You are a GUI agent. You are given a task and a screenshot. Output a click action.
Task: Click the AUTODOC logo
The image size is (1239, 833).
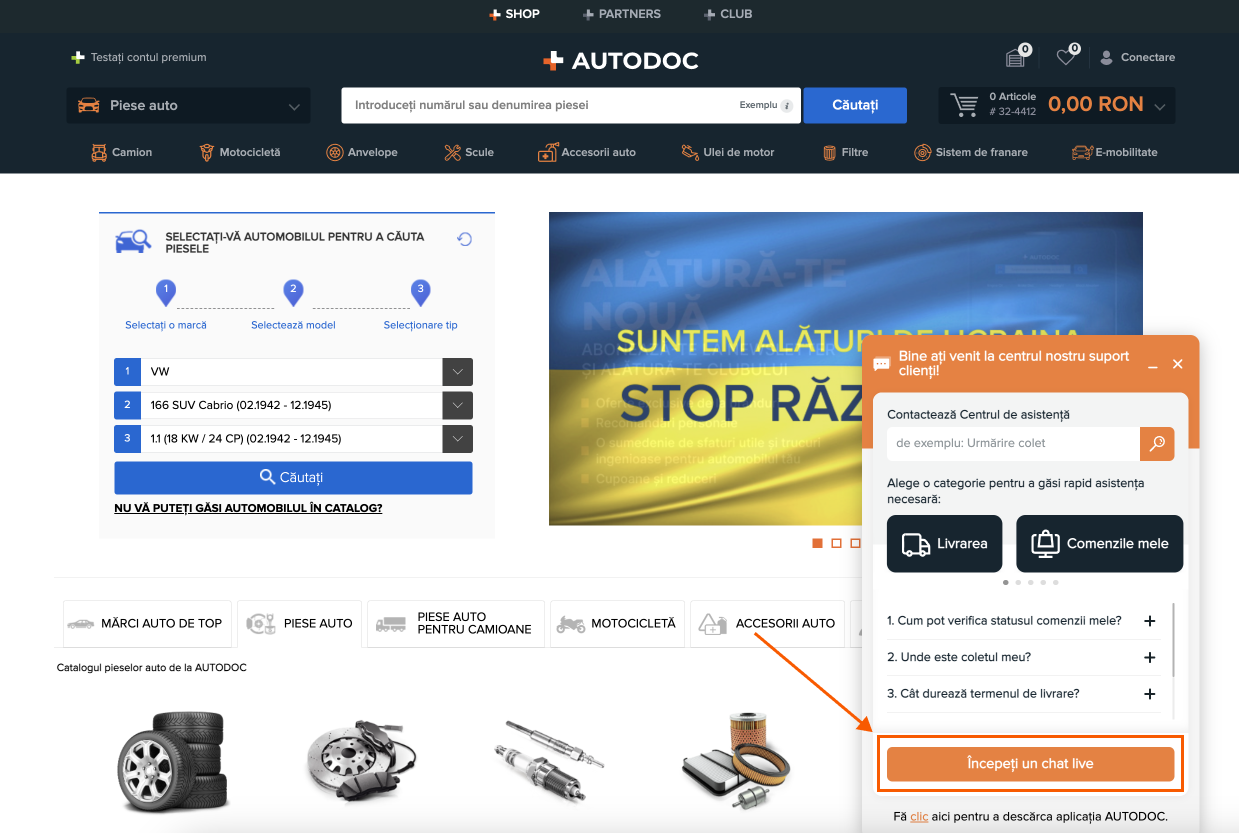tap(620, 61)
